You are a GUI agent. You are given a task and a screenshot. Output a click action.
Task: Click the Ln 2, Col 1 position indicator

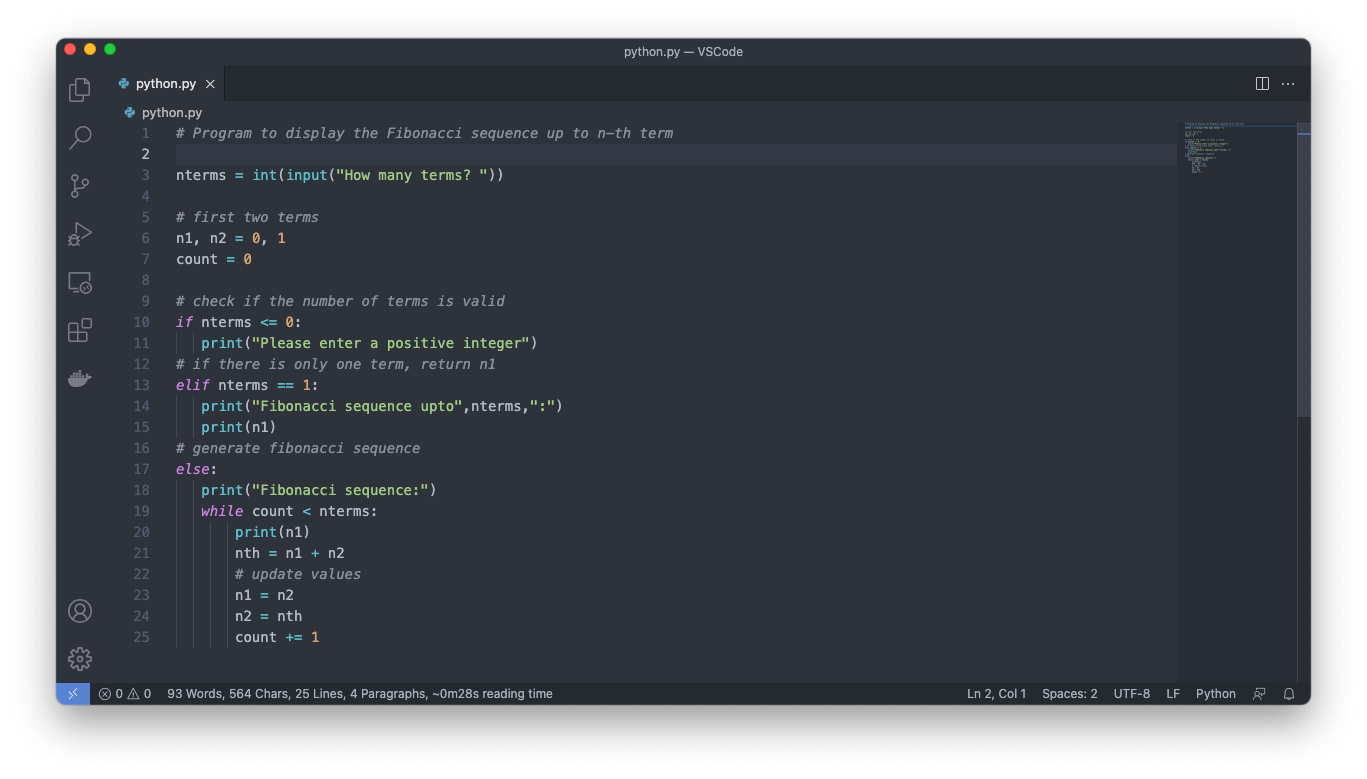(996, 694)
